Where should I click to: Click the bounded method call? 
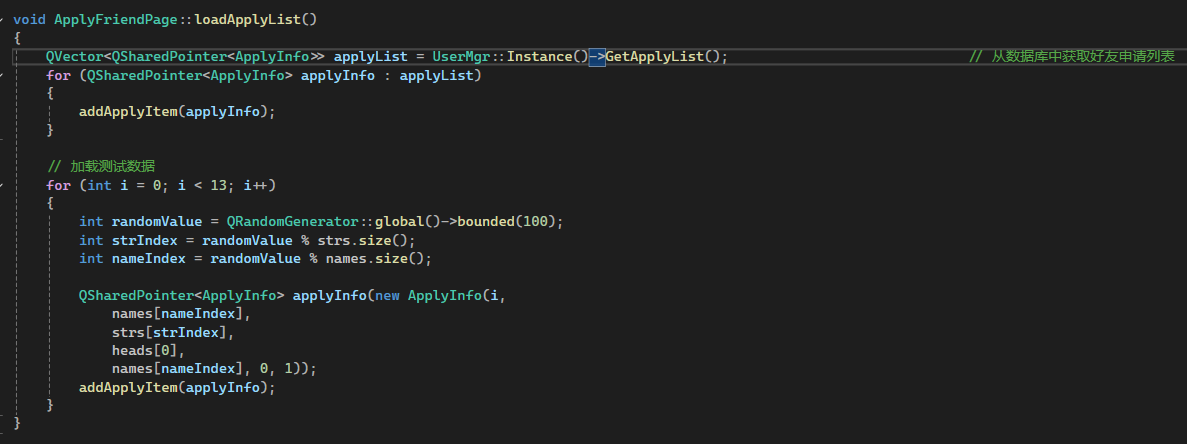[x=485, y=222]
